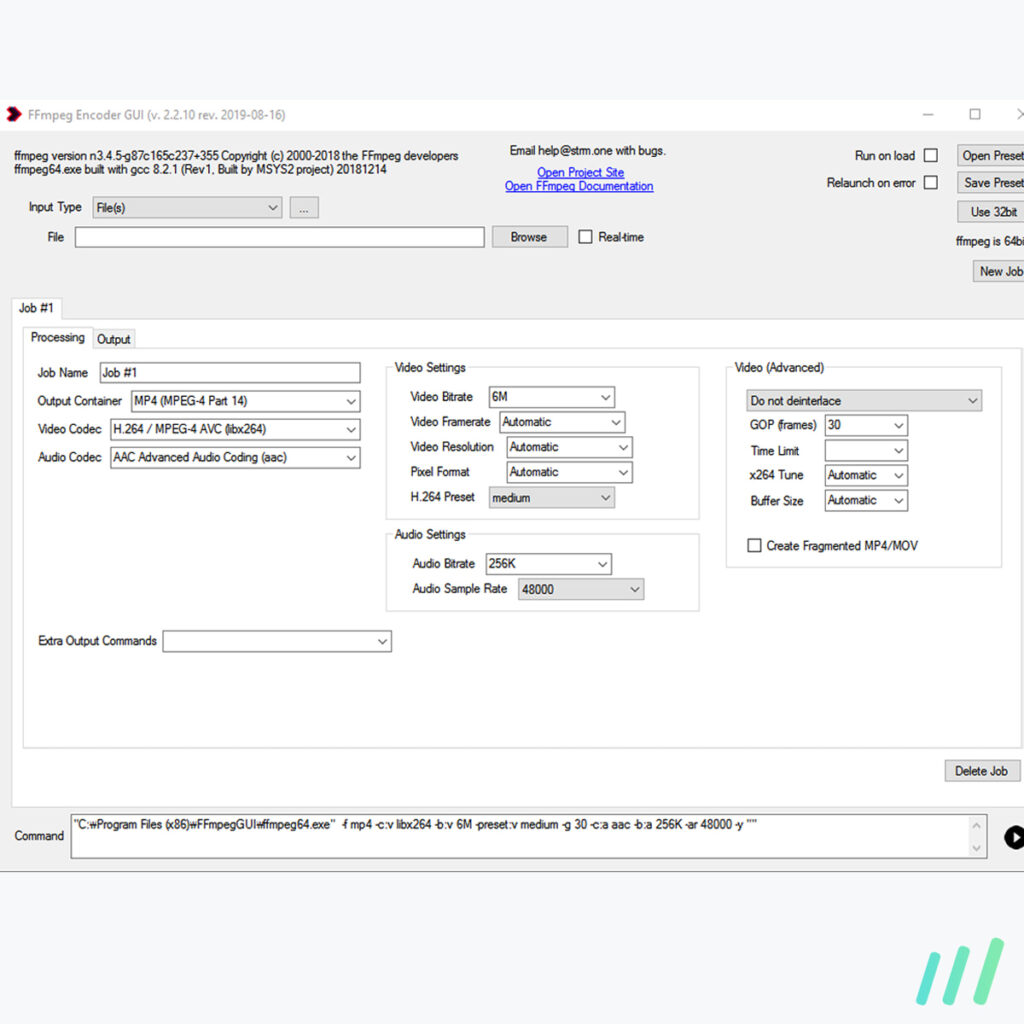Expand the Buffer Size dropdown
The width and height of the screenshot is (1024, 1024).
(x=866, y=501)
